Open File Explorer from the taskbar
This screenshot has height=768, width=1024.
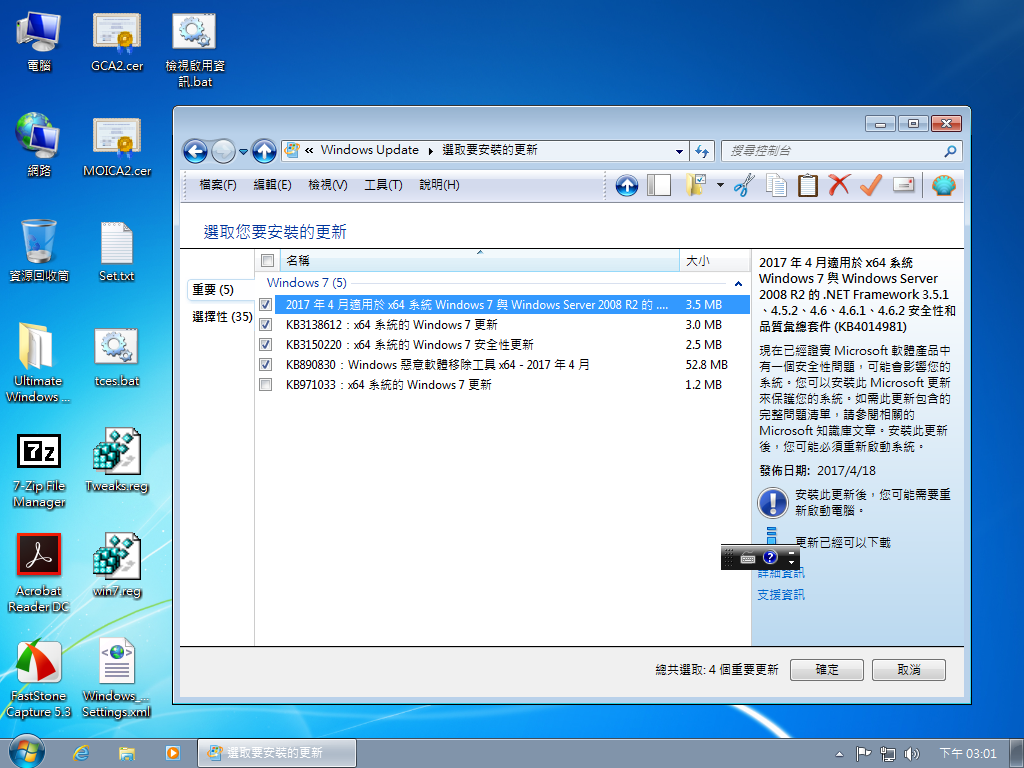coord(127,753)
